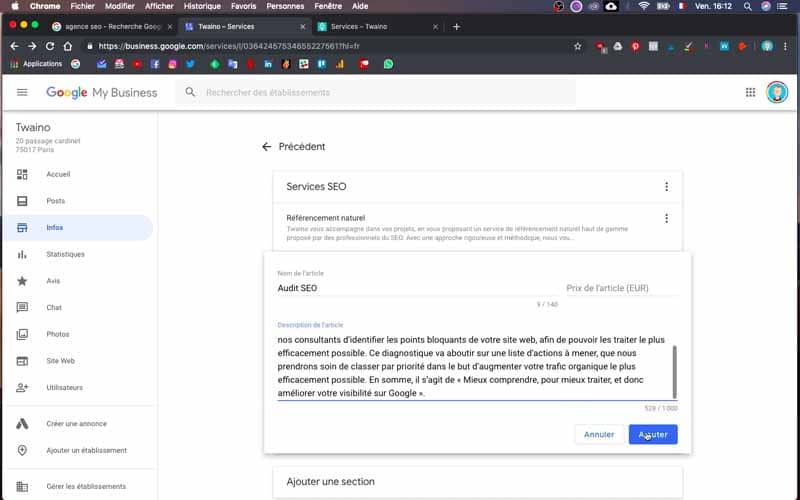Click the Précédent label
Image resolution: width=800 pixels, height=500 pixels.
tap(302, 147)
